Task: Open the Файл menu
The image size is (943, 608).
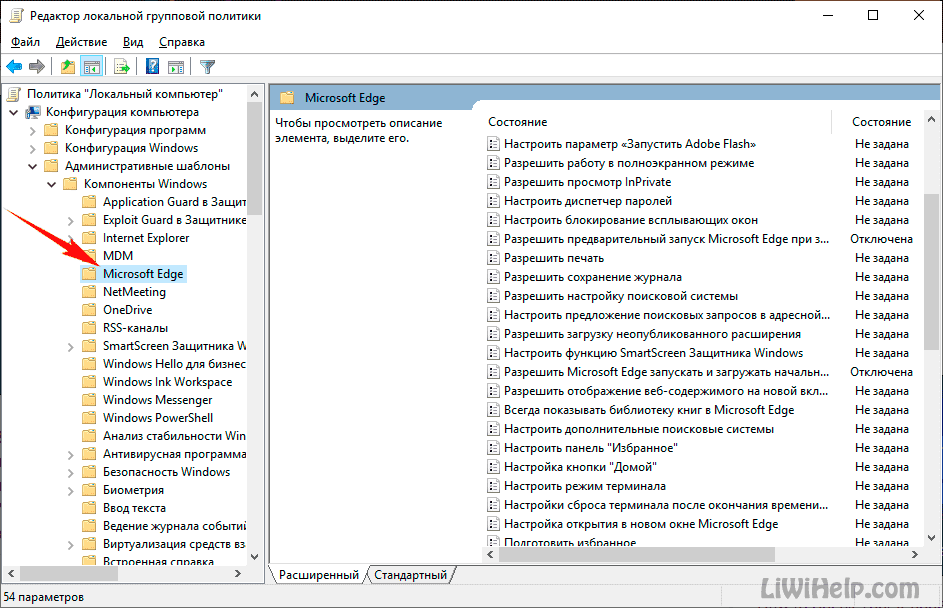Action: 25,42
